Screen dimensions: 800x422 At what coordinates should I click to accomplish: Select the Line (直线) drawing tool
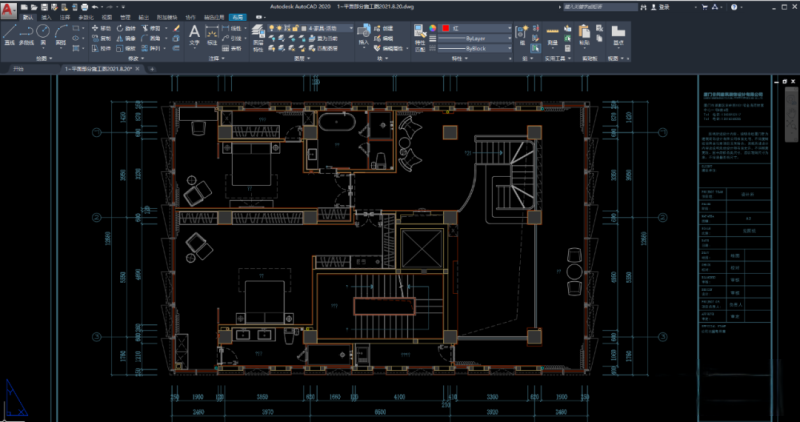pyautogui.click(x=9, y=33)
